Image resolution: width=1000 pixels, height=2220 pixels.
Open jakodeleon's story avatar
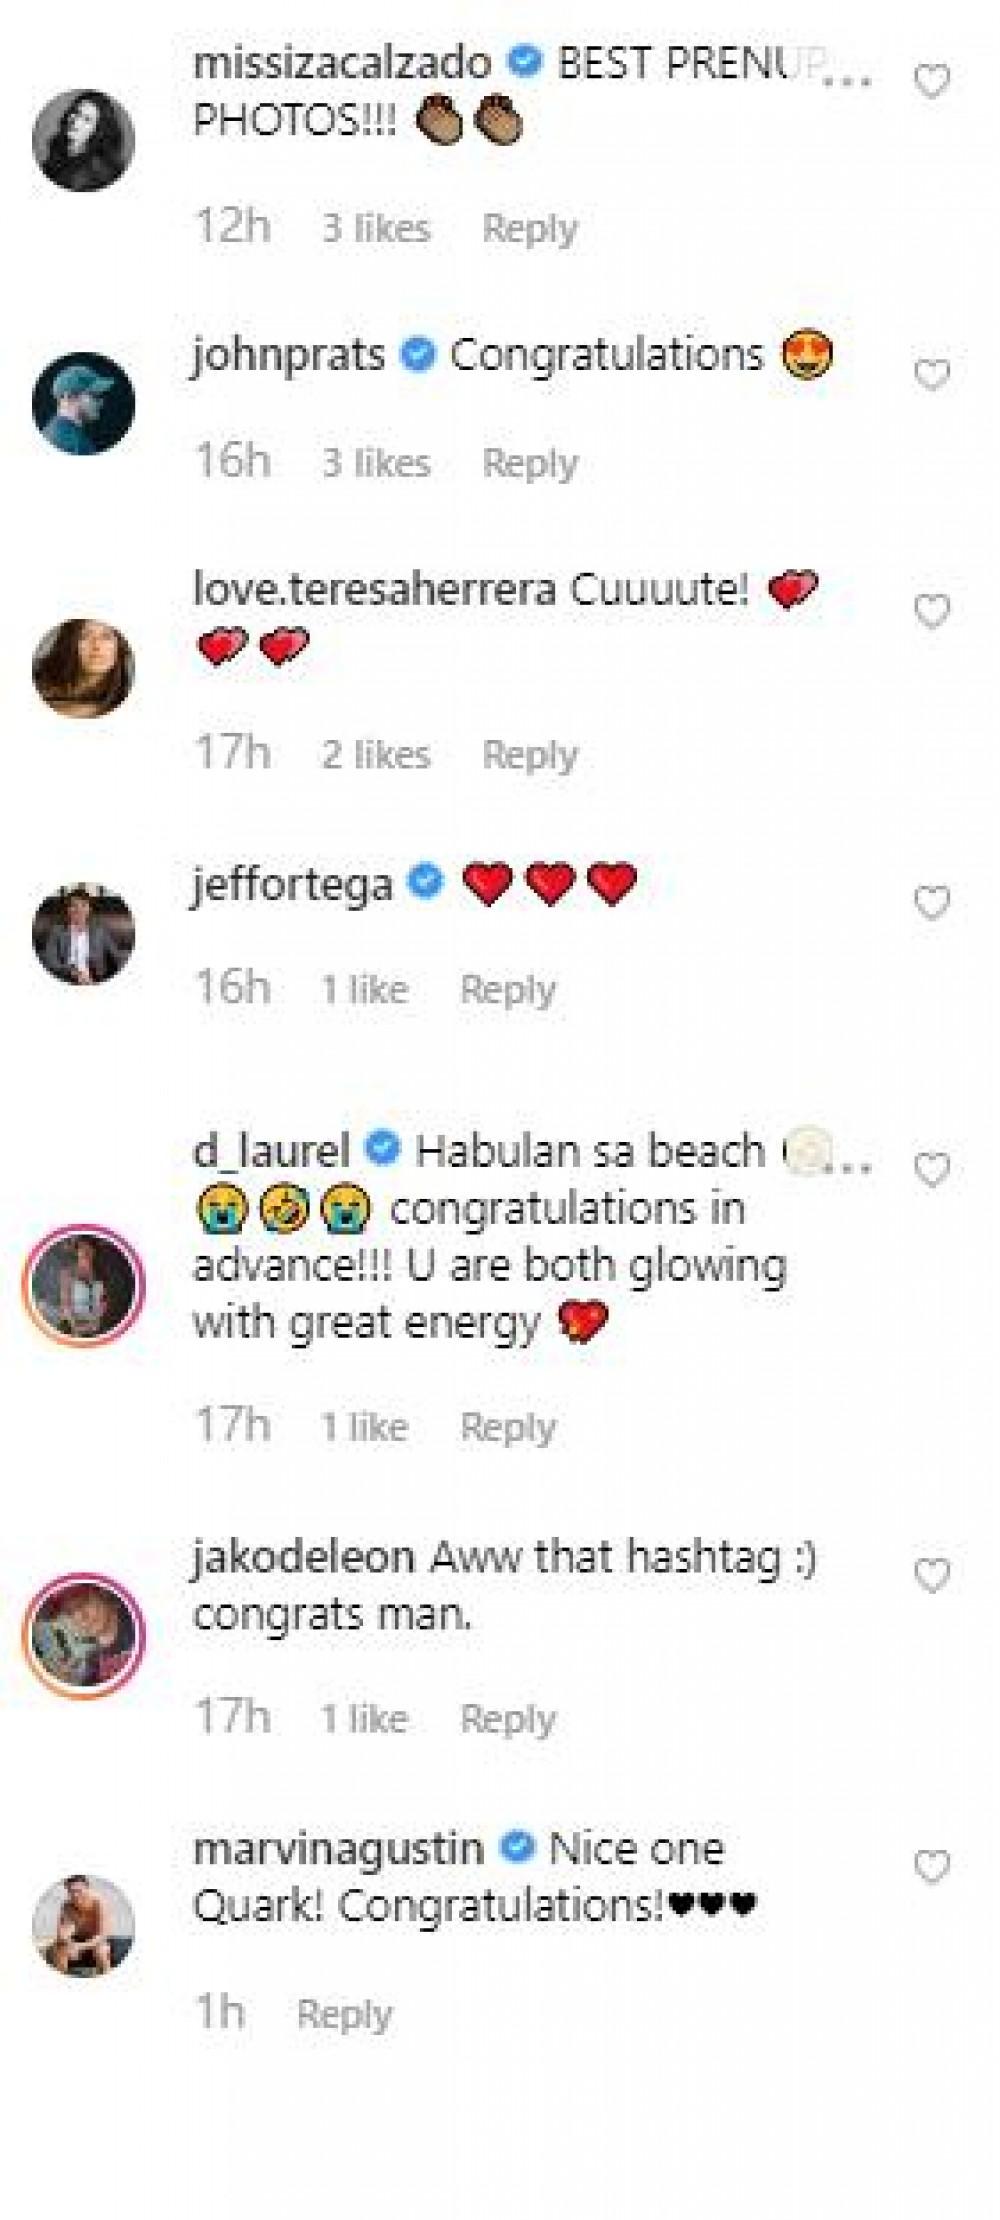point(83,1637)
